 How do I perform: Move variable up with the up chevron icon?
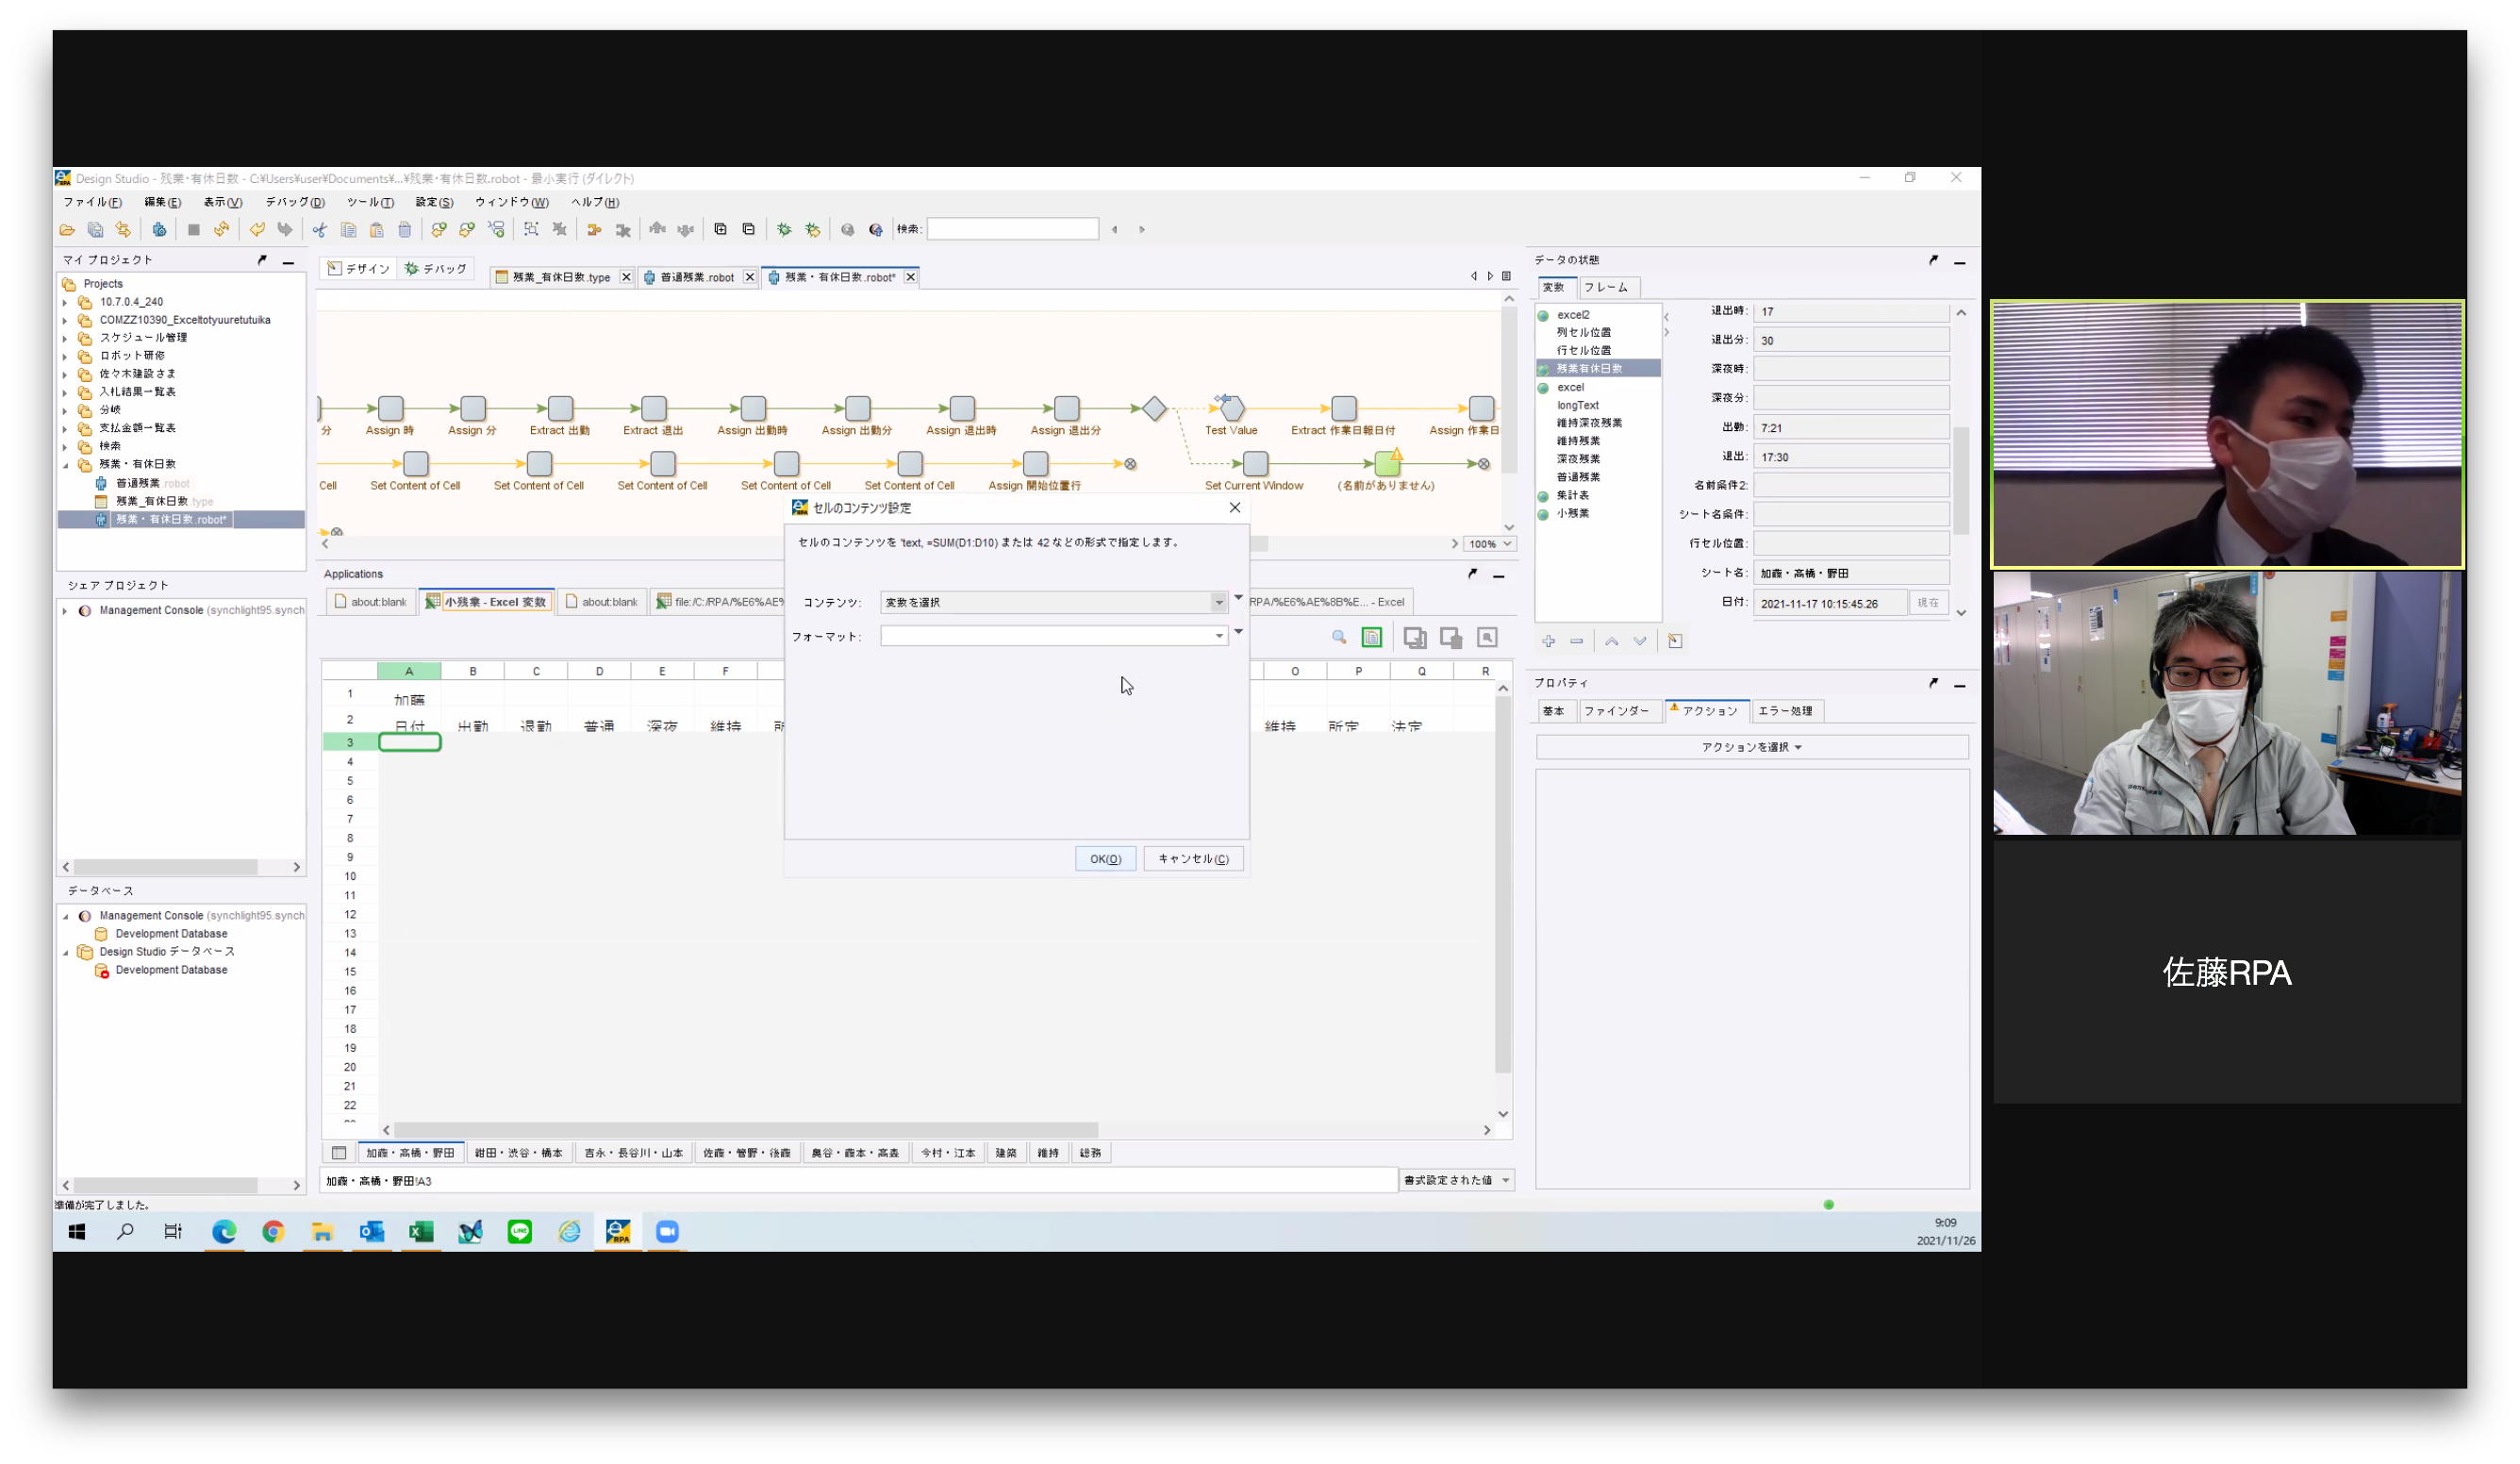1612,642
